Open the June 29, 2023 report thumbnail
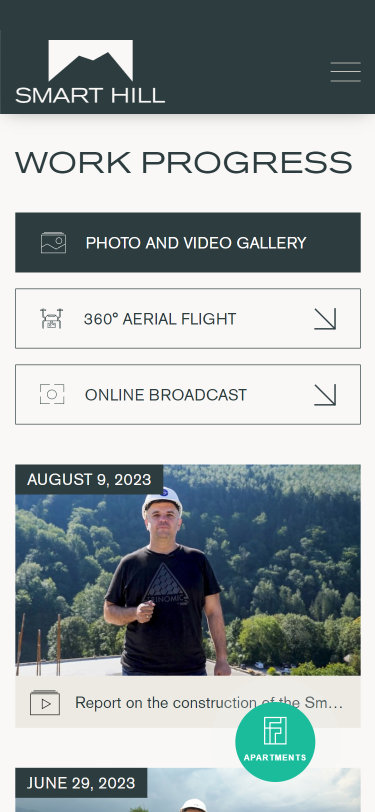Screen dimensions: 375x812 coord(188,790)
